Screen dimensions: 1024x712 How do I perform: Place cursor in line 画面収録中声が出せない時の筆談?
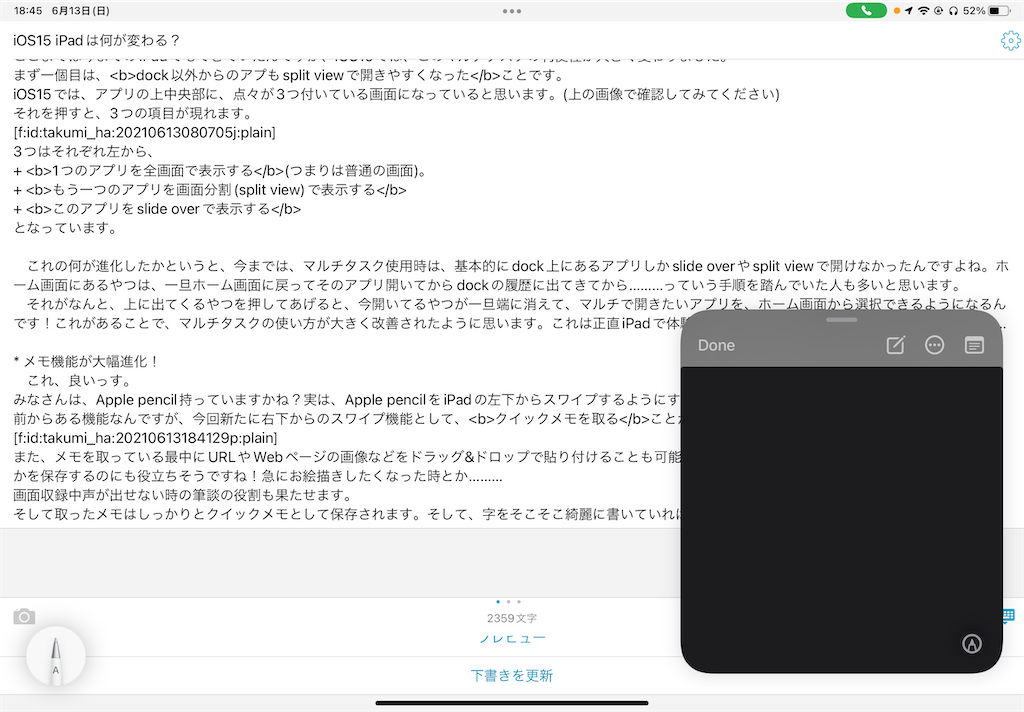pos(183,494)
